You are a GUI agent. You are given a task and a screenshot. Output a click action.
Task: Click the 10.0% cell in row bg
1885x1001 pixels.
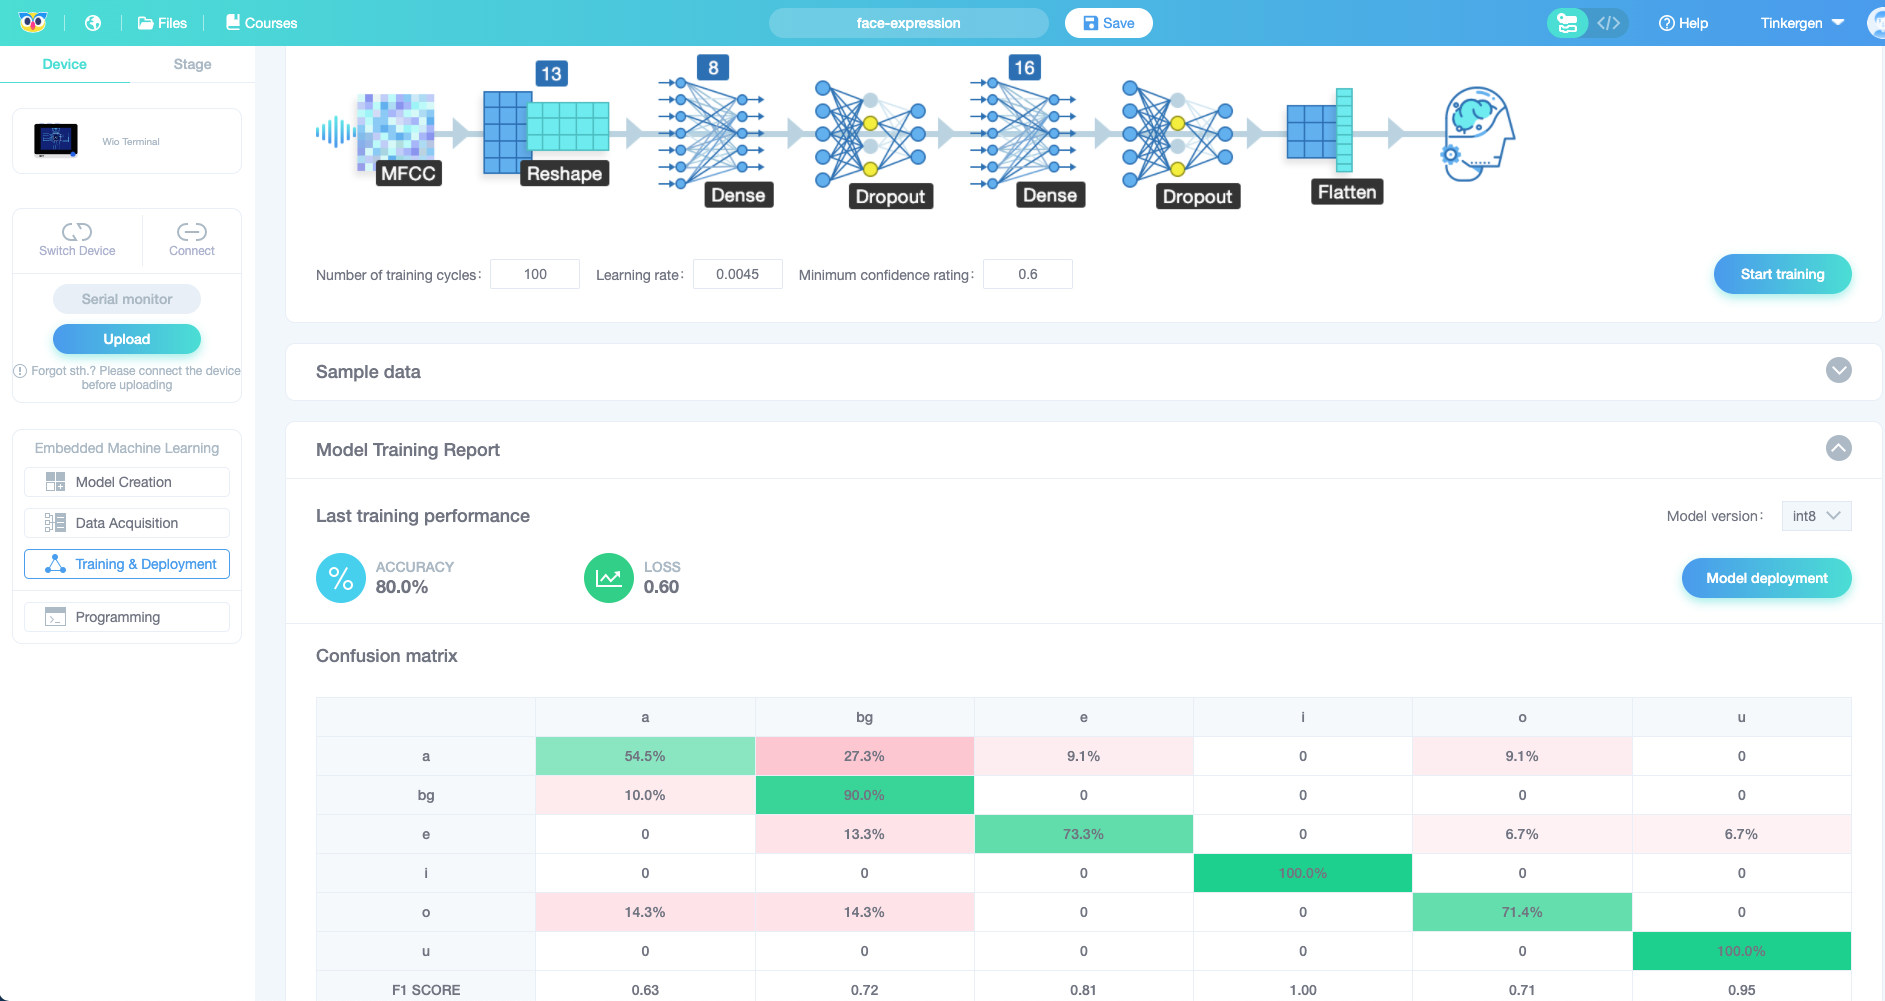[x=645, y=795]
